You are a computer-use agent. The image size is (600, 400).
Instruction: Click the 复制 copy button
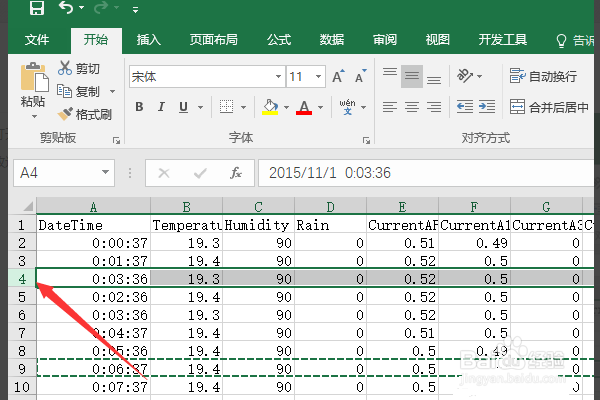point(78,91)
